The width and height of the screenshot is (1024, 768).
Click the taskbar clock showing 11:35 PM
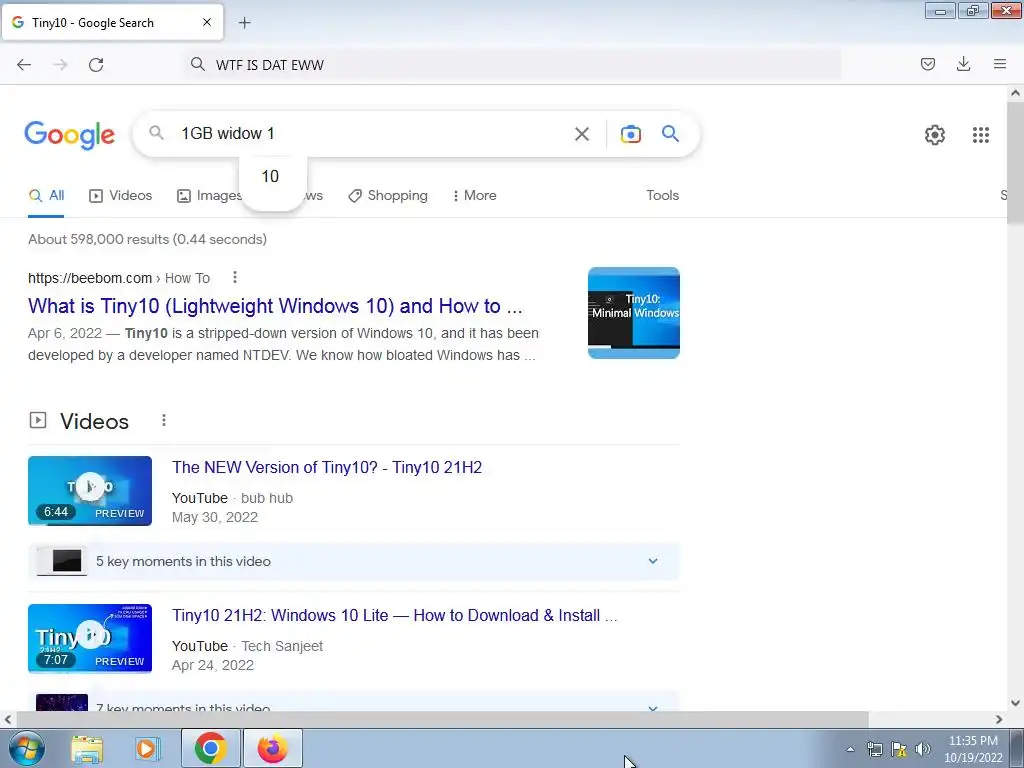click(973, 749)
